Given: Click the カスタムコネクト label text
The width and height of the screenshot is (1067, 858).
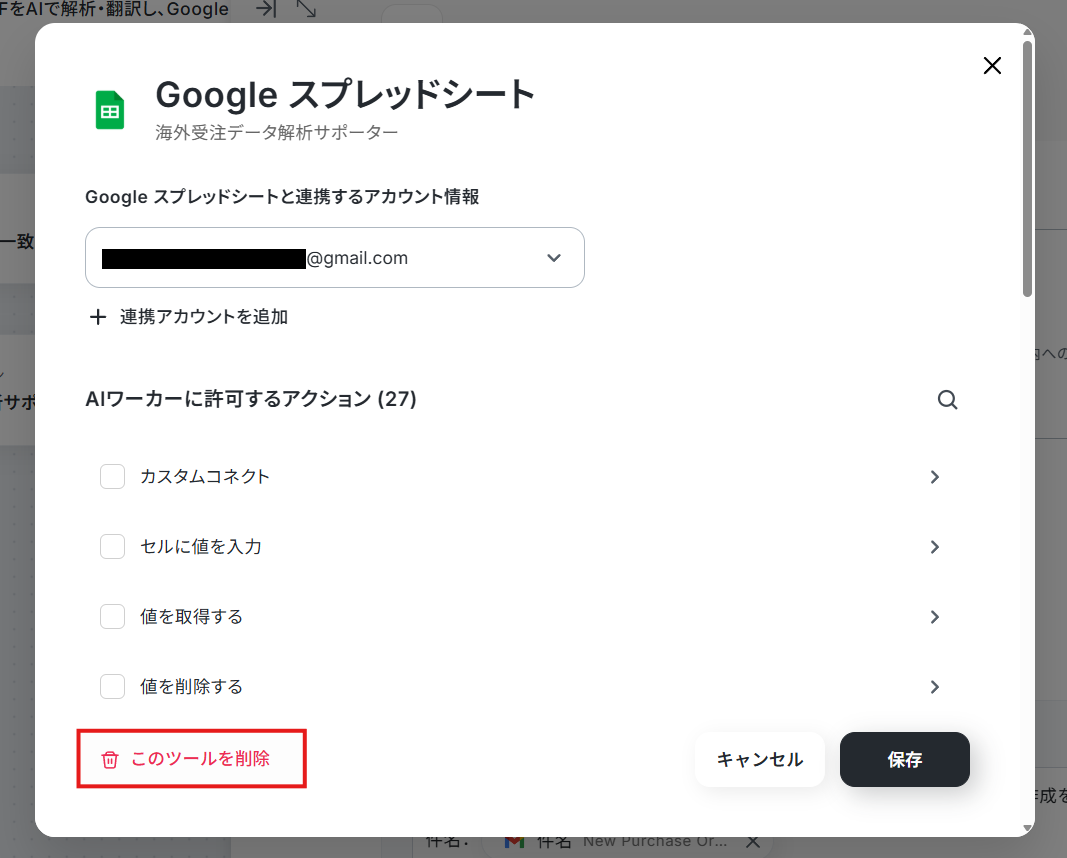Looking at the screenshot, I should click(205, 476).
